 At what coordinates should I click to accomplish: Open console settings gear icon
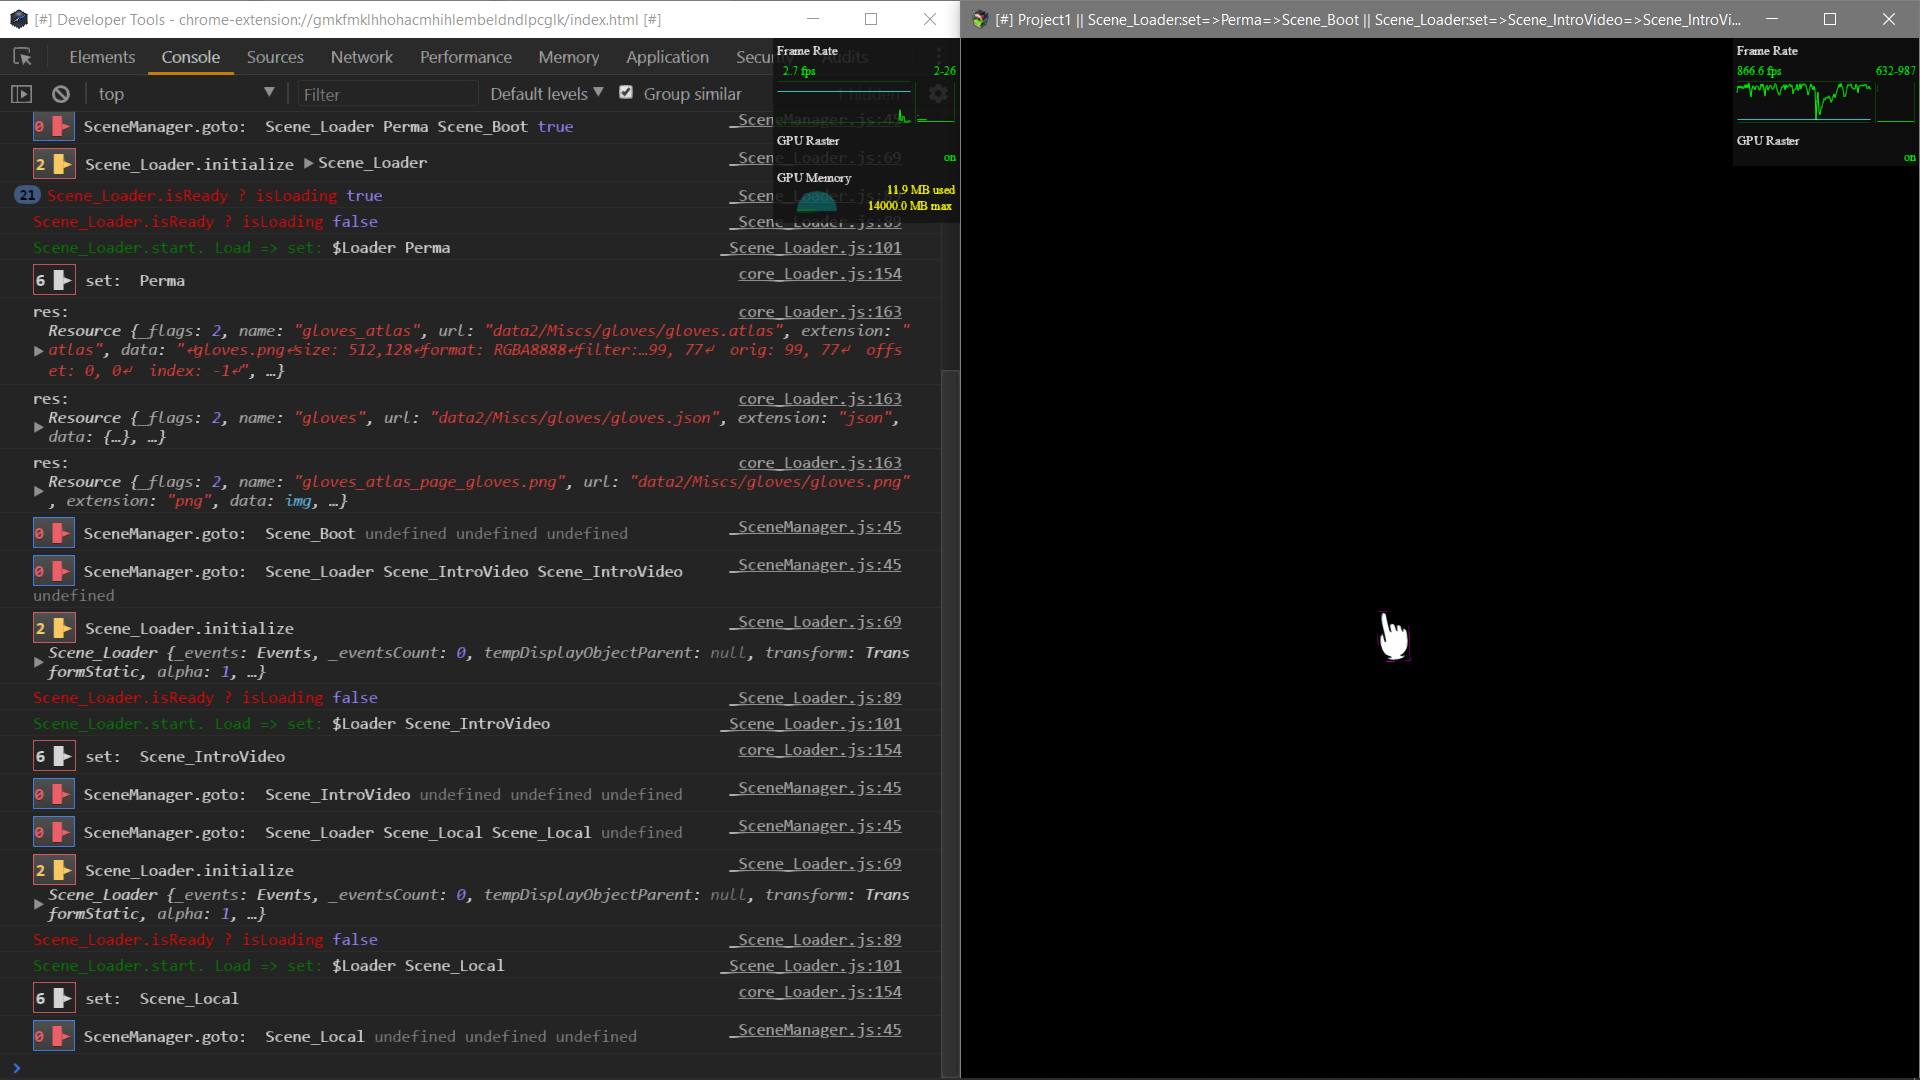[x=938, y=94]
